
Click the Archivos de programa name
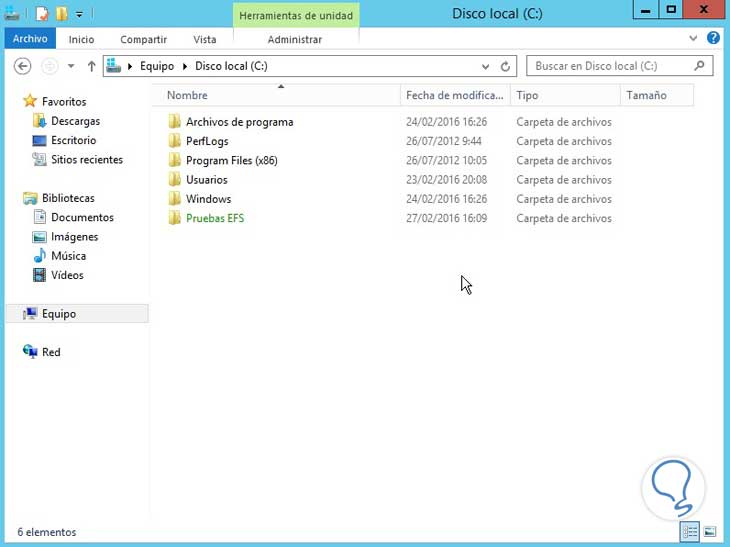(239, 122)
